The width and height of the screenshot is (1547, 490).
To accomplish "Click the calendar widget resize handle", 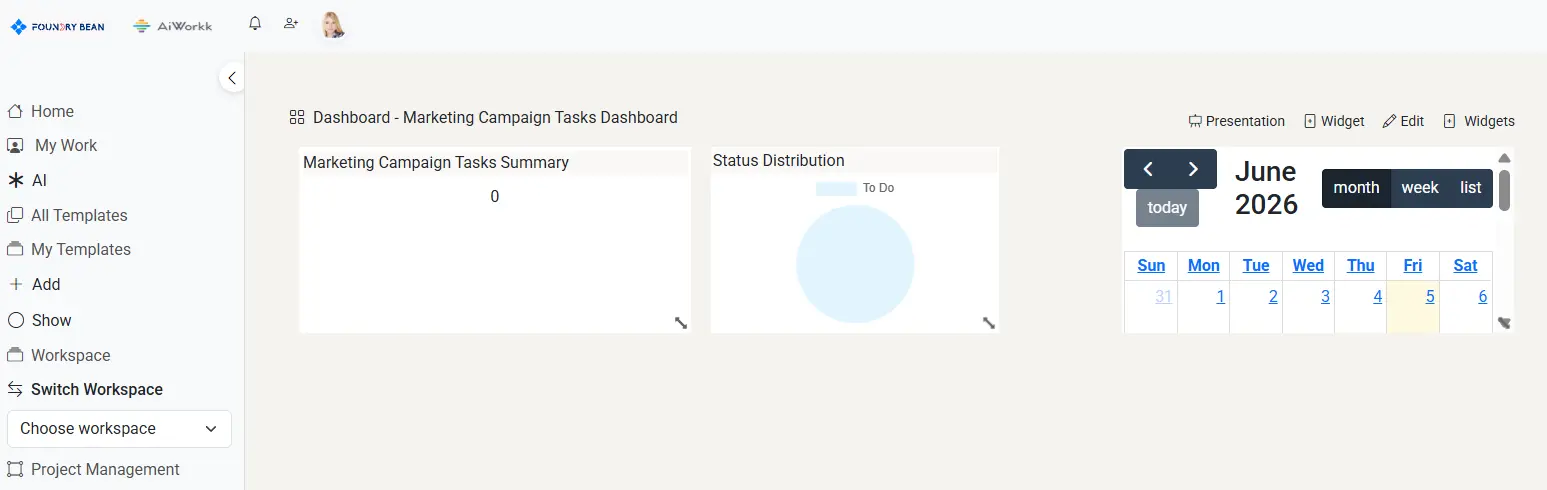I will 1504,323.
